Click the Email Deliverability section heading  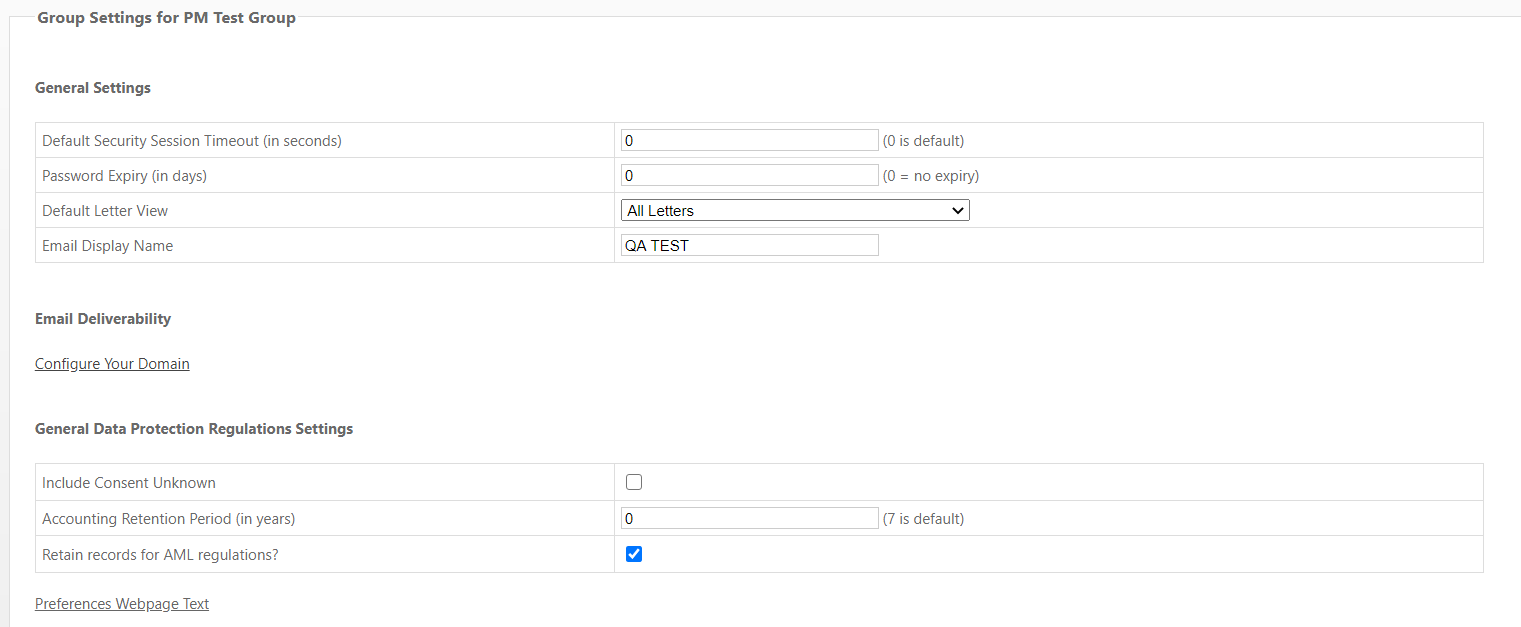[x=103, y=319]
